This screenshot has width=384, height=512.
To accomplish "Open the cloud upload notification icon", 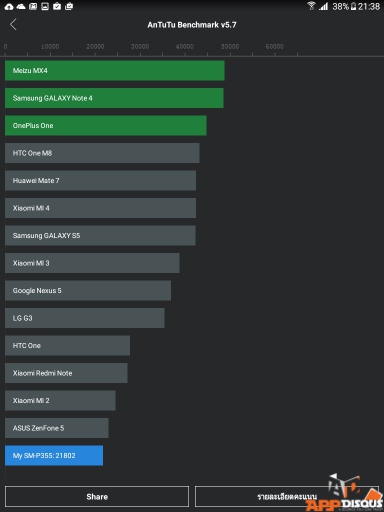I will 9,6.
